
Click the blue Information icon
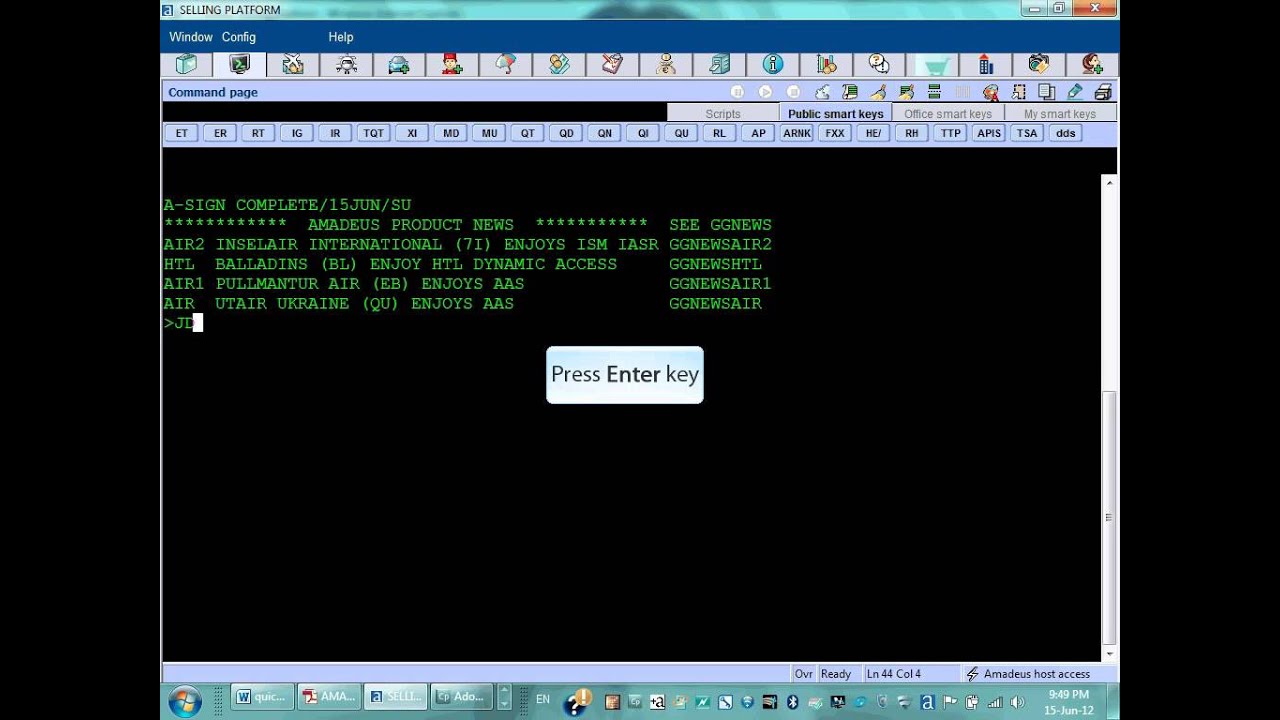coord(773,65)
